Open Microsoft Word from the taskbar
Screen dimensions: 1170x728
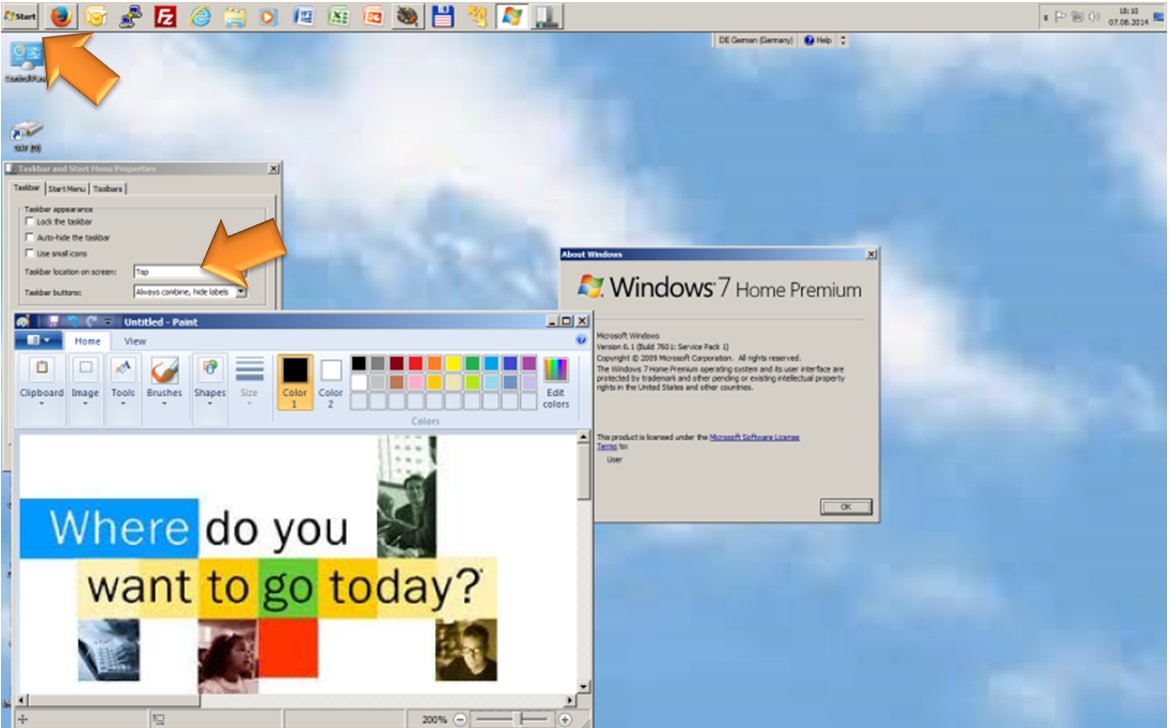pyautogui.click(x=304, y=16)
